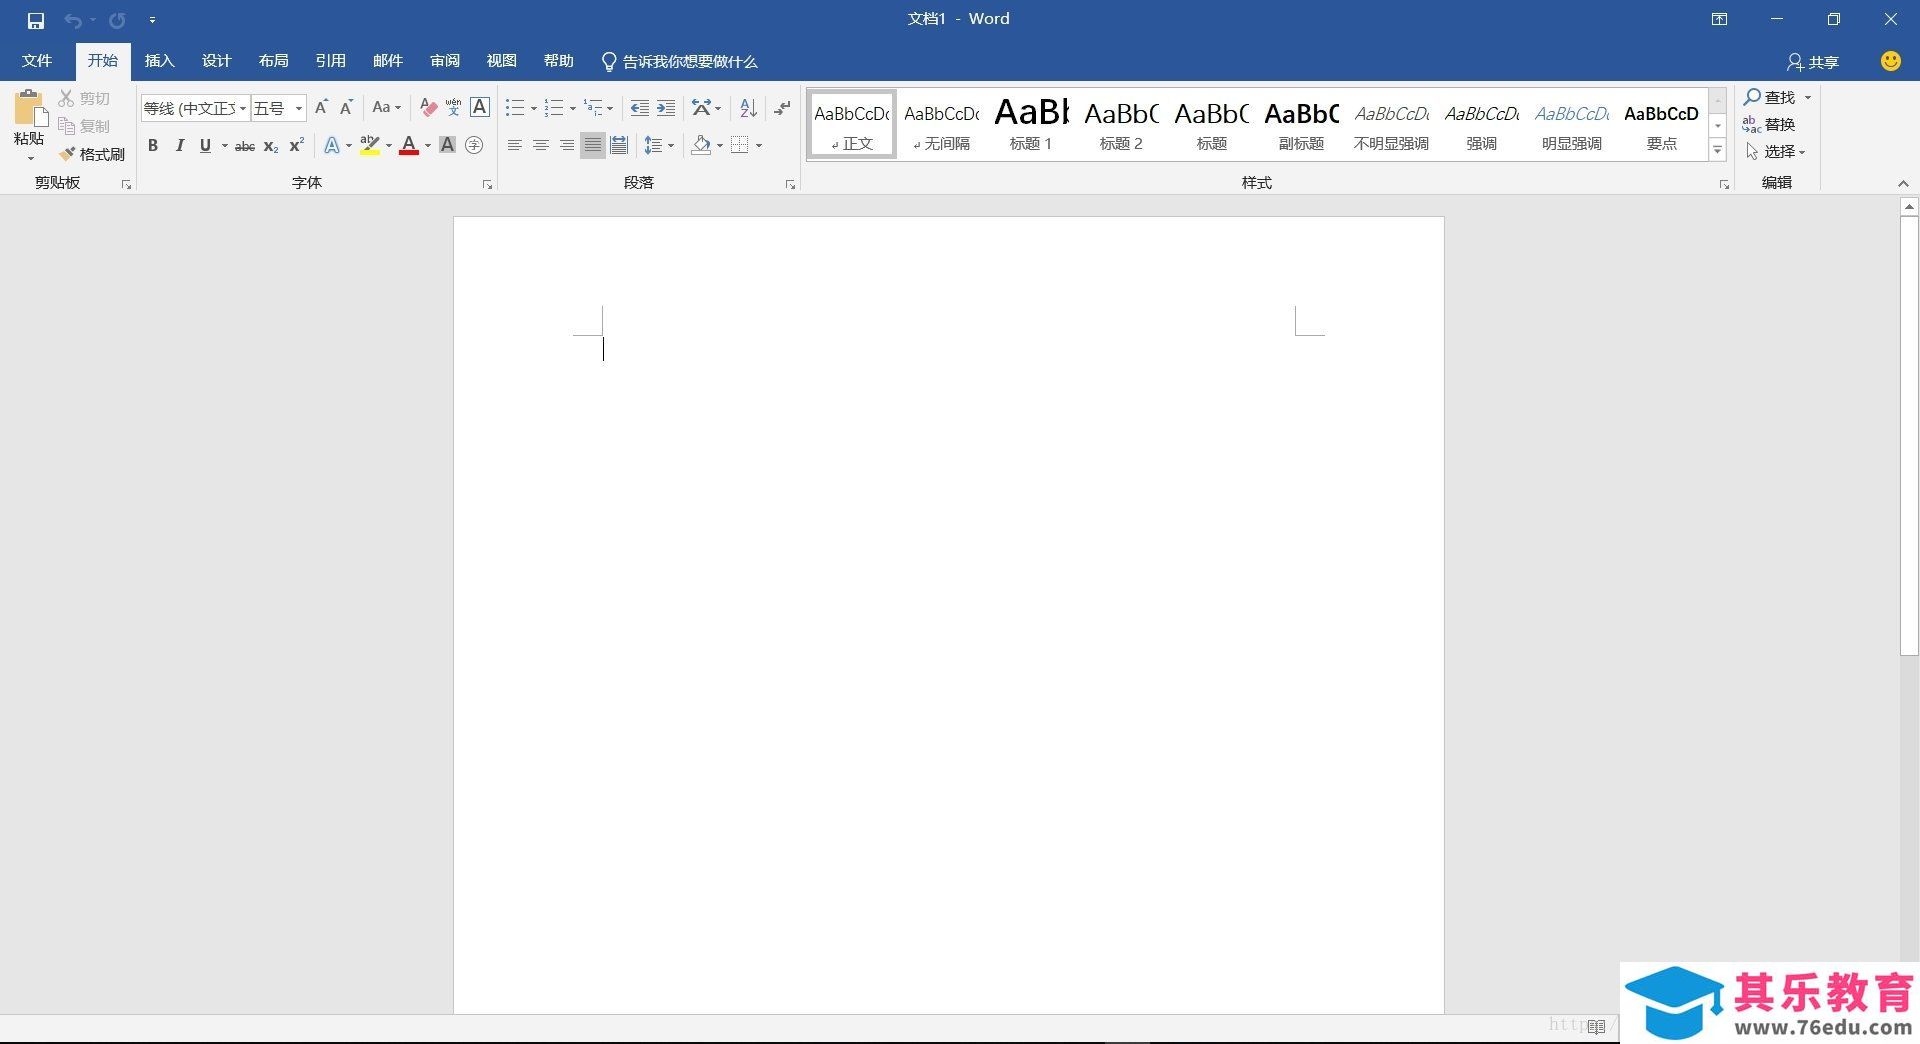Click Replace (替换) button
The height and width of the screenshot is (1044, 1920).
point(1769,124)
